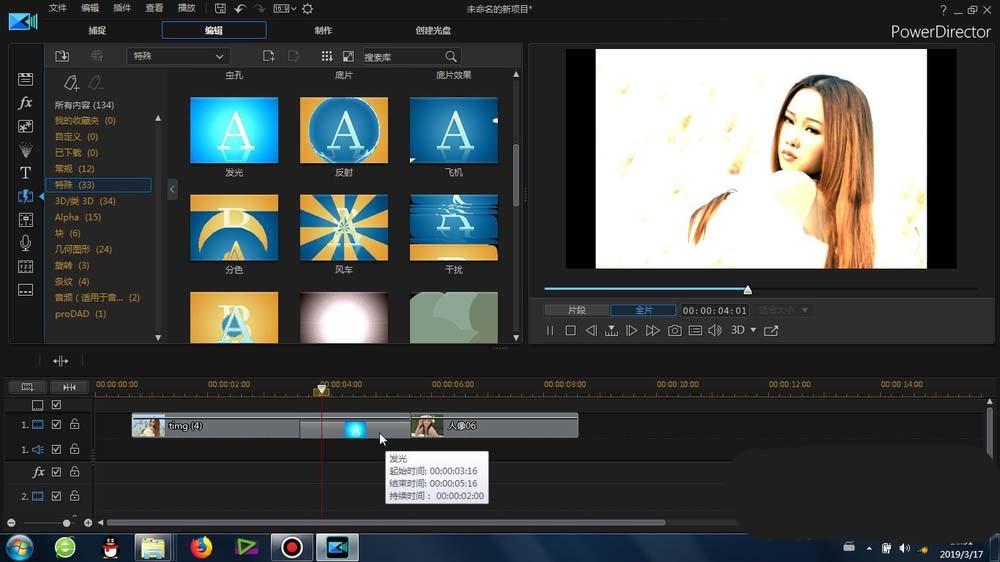Open the Title room (T icon)

pyautogui.click(x=25, y=173)
